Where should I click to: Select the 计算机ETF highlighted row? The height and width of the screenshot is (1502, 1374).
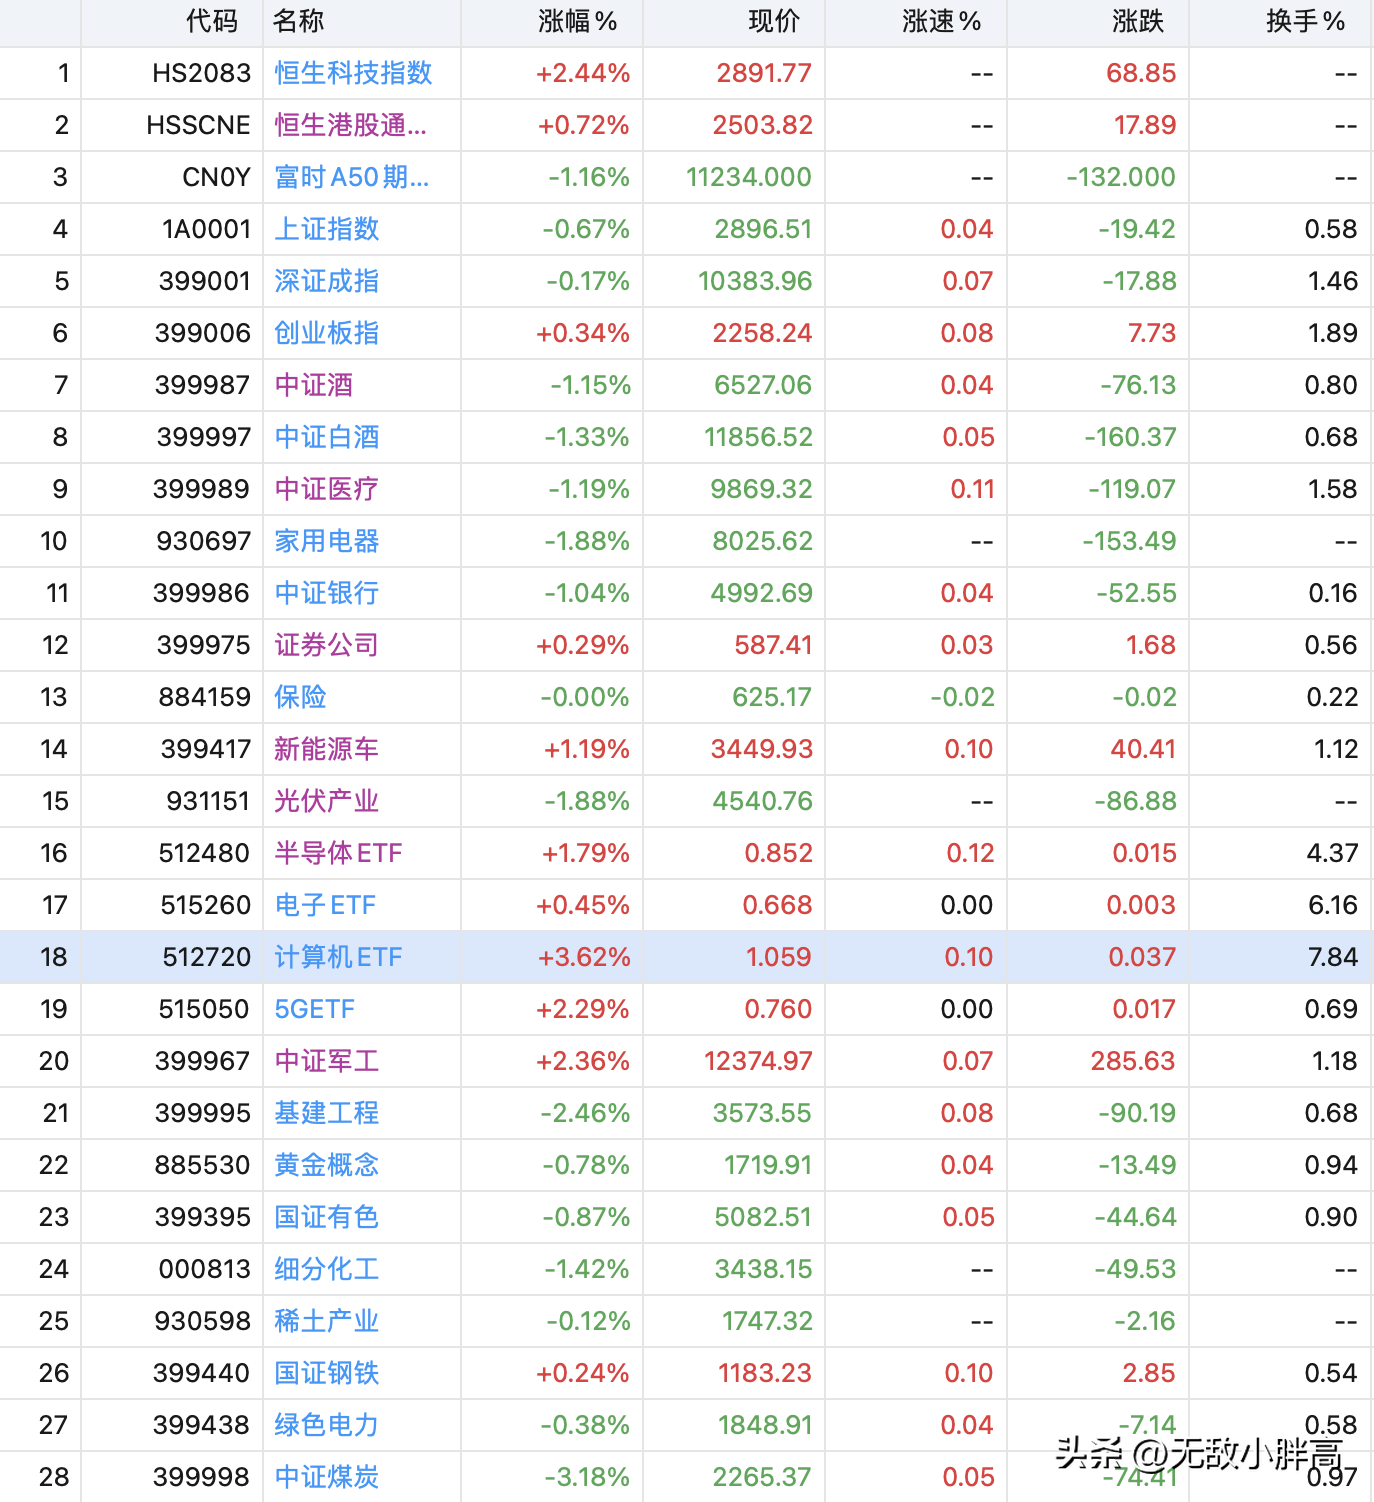(687, 957)
